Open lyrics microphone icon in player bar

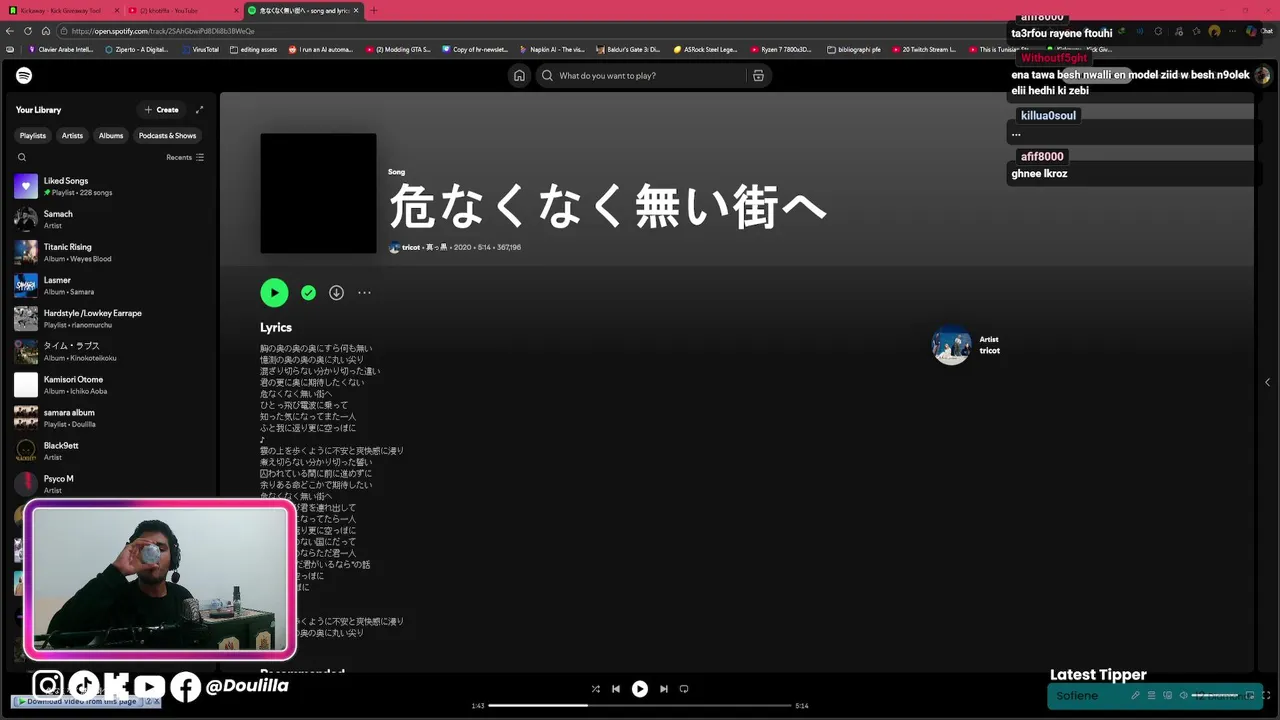coord(1135,695)
